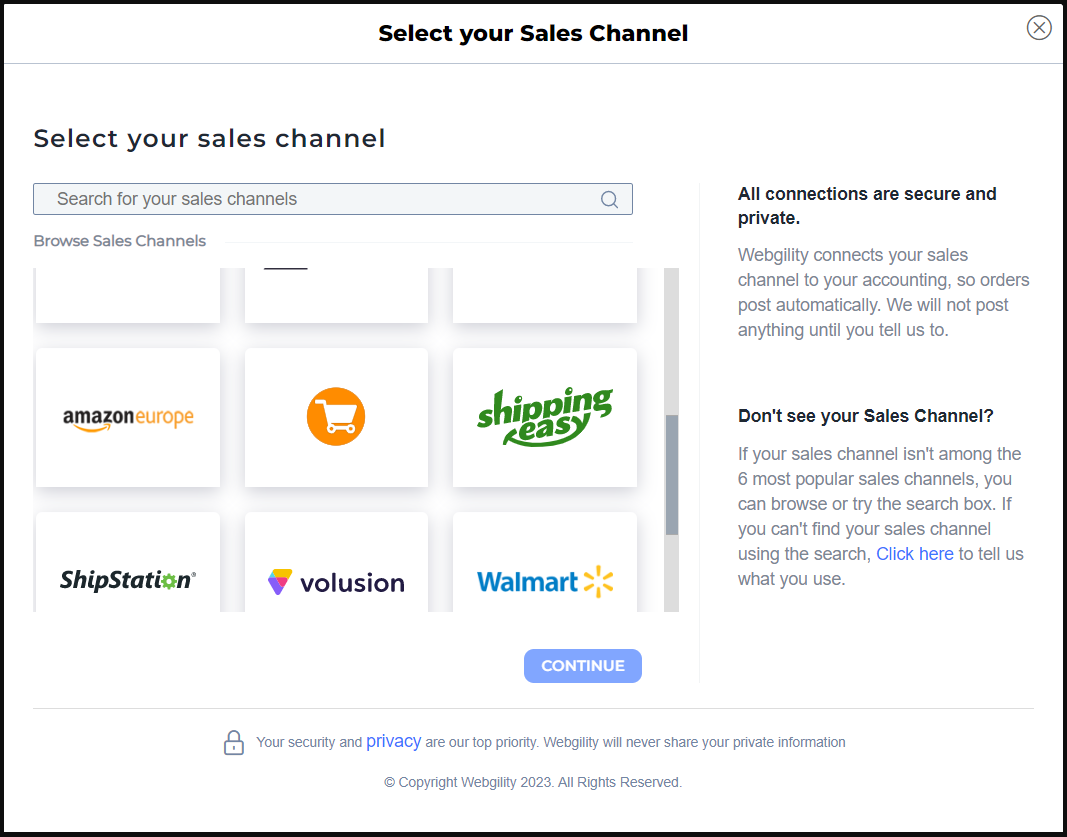Screen dimensions: 1067x837
Task: Click the Browse Sales Channels label
Action: 120,241
